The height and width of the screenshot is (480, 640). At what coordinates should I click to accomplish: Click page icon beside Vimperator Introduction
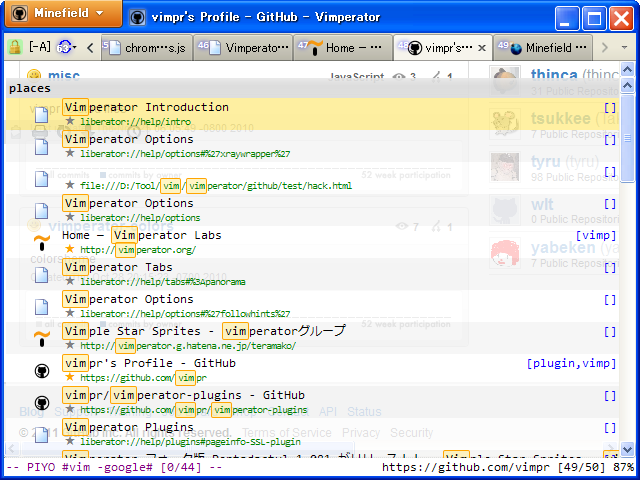pos(41,115)
